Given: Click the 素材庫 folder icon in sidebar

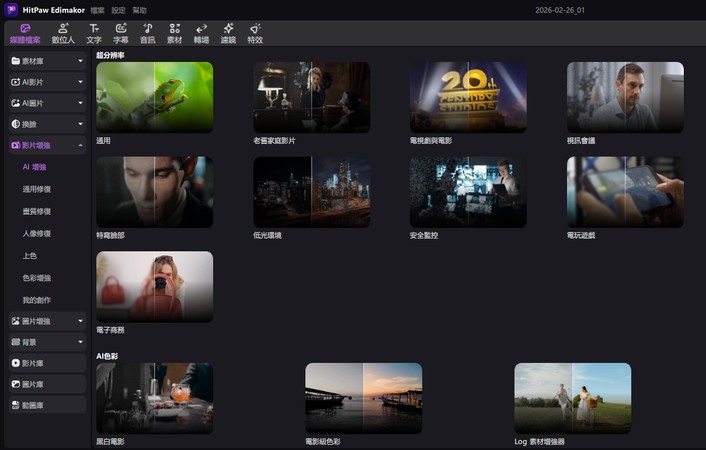Looking at the screenshot, I should [15, 61].
